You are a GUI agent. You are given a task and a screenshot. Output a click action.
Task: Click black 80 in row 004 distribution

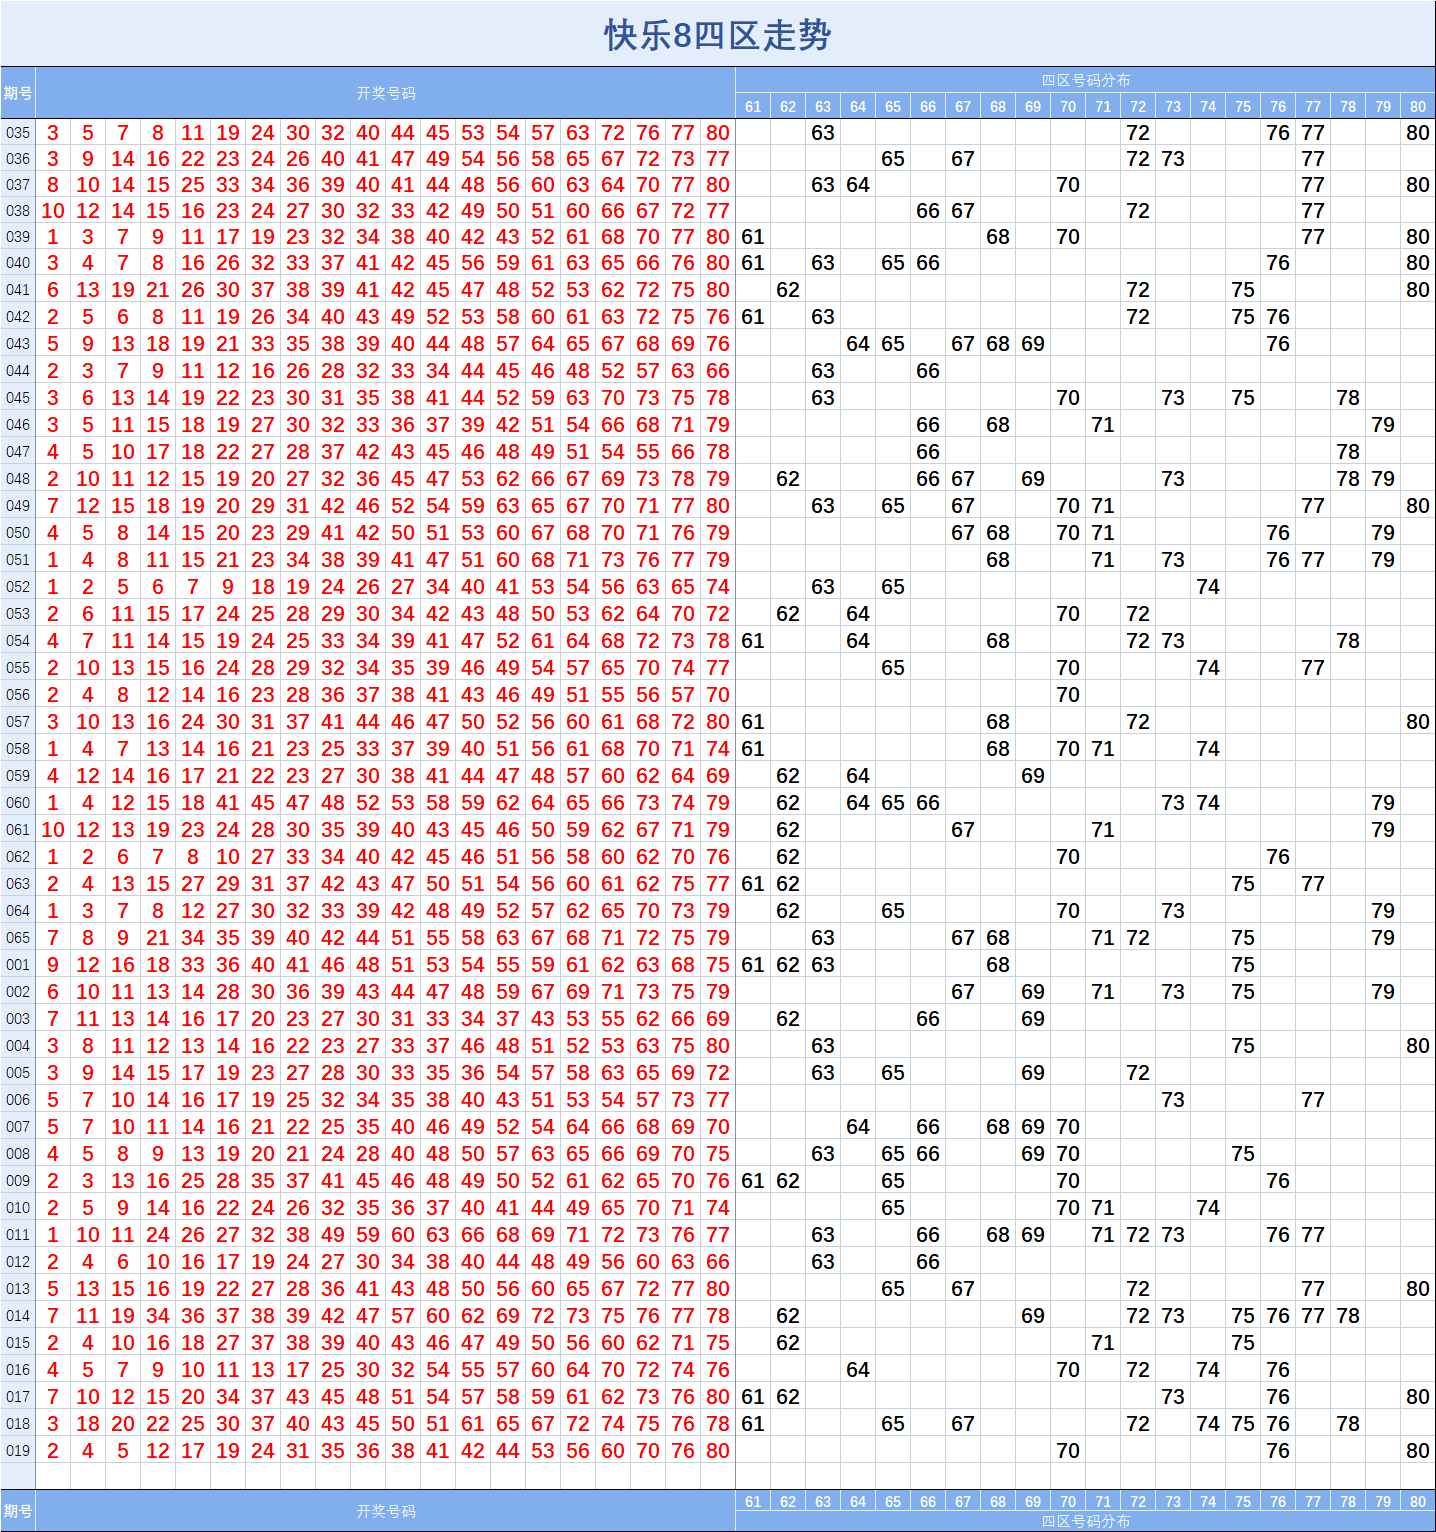pos(1418,1046)
